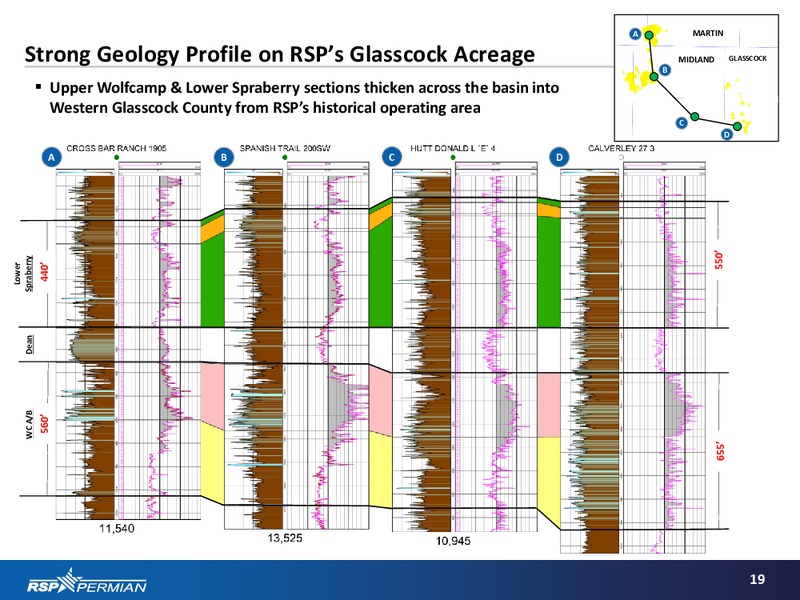Click the red 440' thickness label
Image resolution: width=800 pixels, height=600 pixels.
click(45, 272)
